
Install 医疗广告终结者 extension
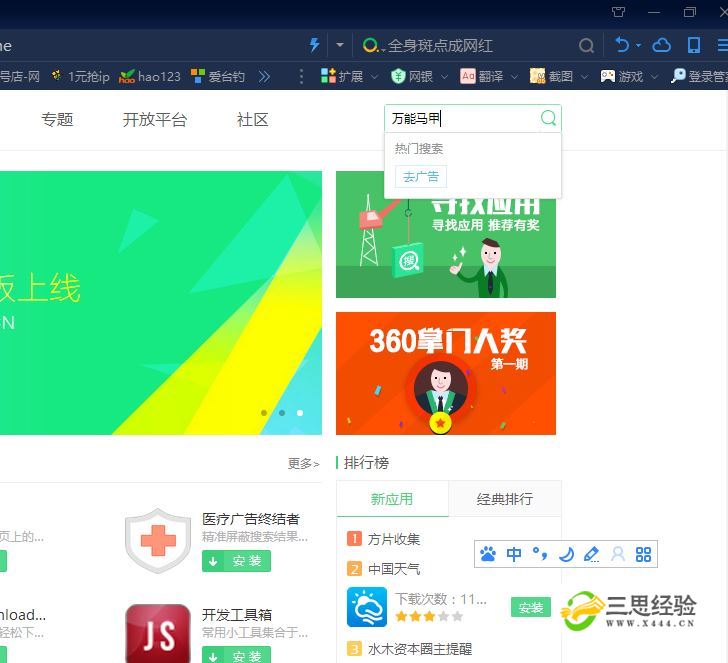[236, 561]
